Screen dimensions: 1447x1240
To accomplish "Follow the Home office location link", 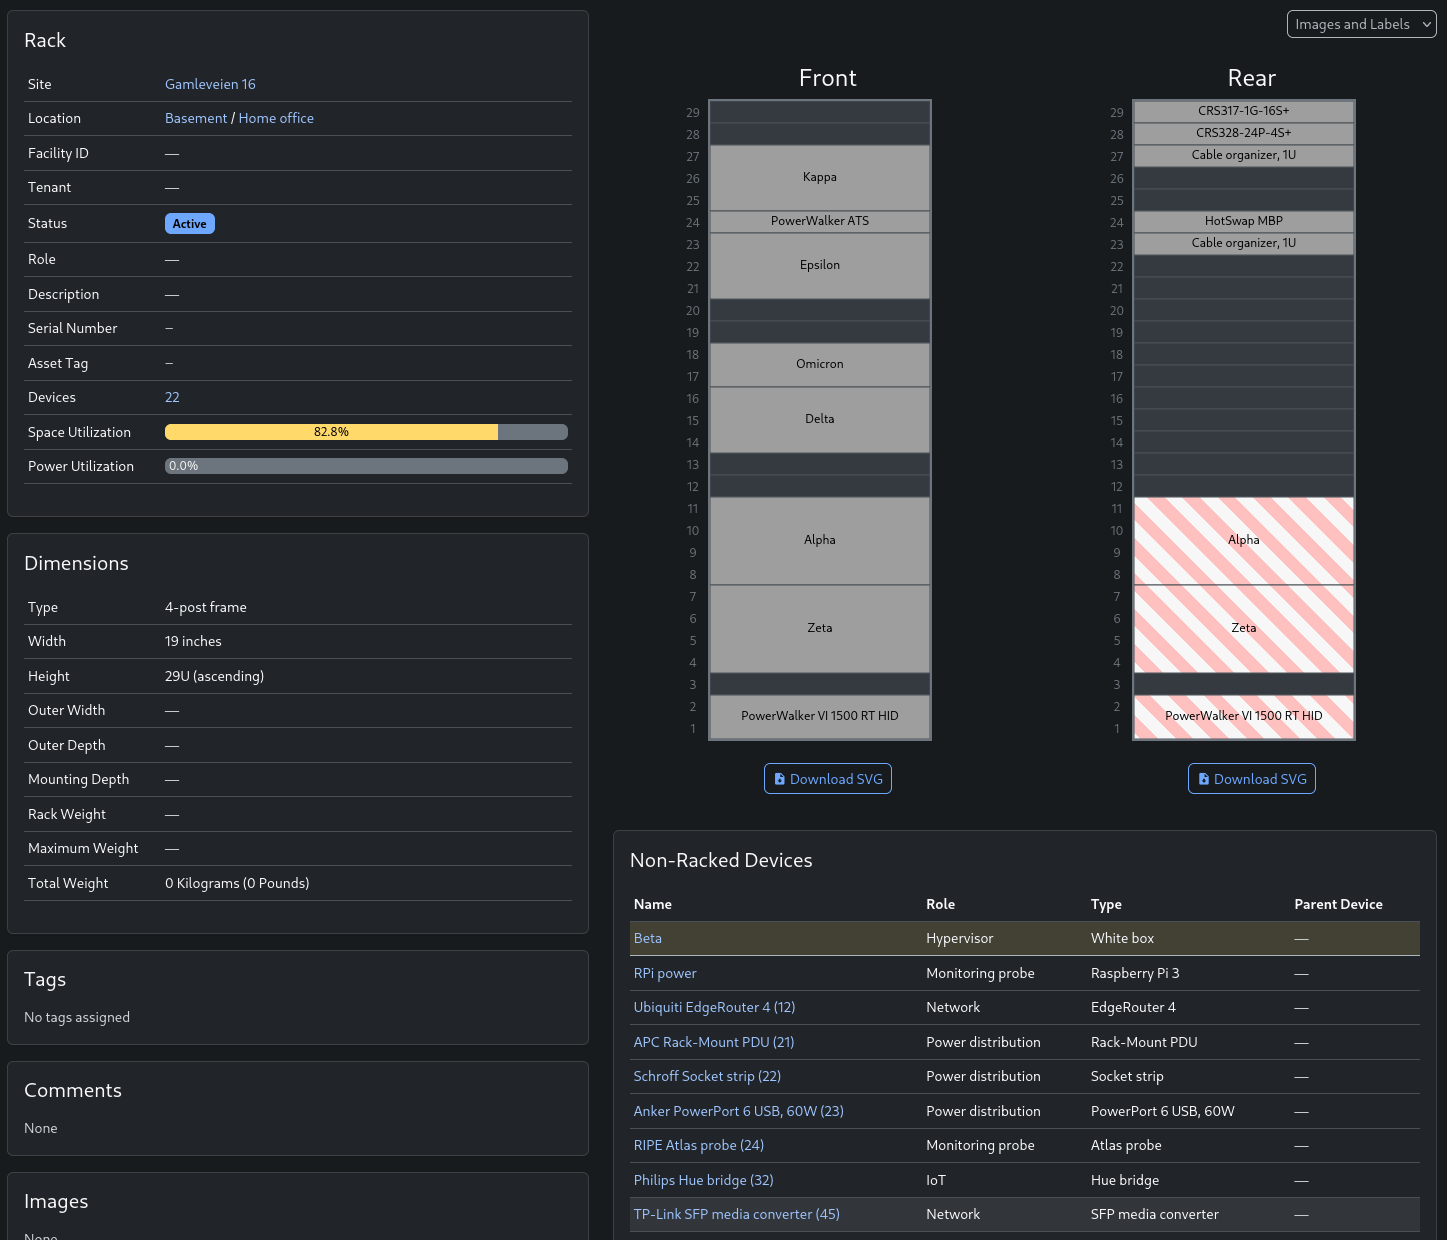I will 276,118.
